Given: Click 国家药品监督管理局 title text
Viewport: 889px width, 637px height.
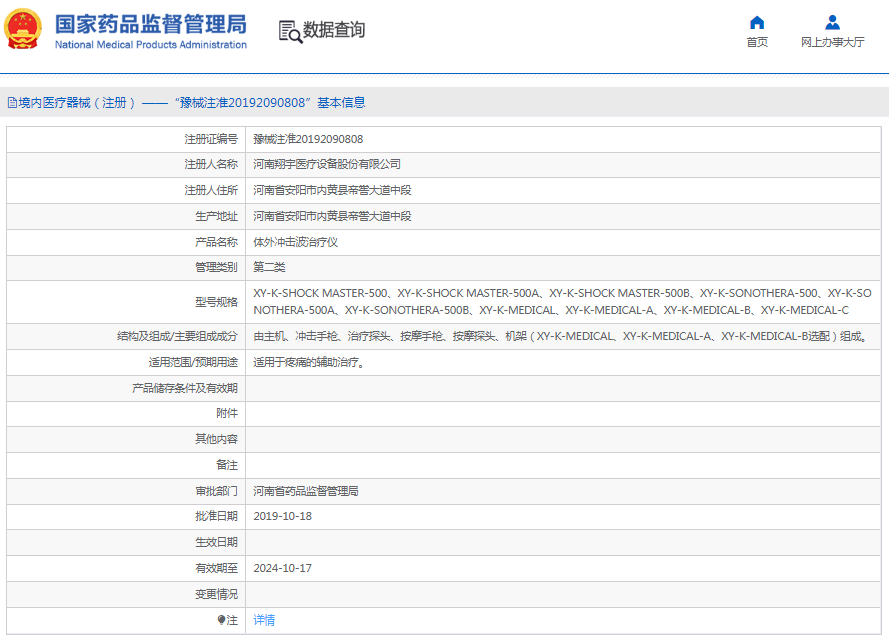Looking at the screenshot, I should point(151,24).
